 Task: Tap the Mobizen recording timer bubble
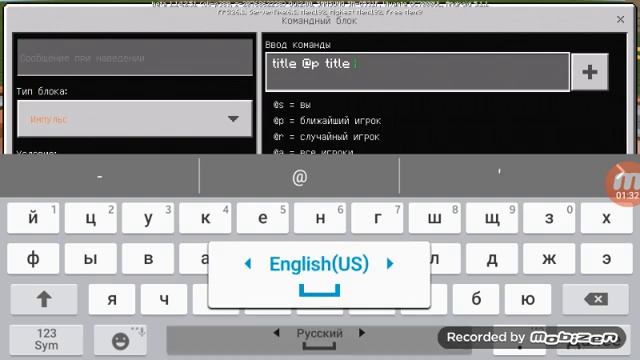click(624, 184)
